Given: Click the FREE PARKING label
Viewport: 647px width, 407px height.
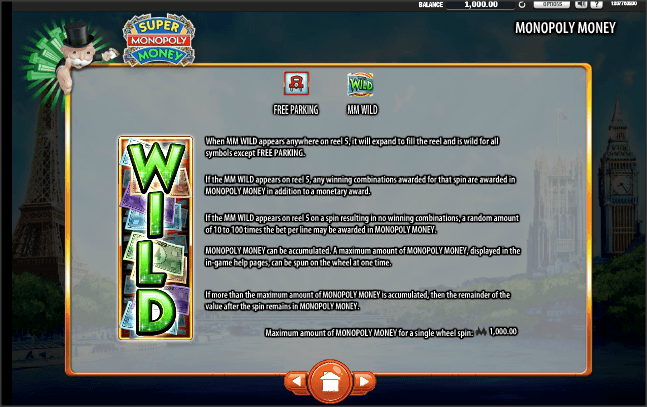Looking at the screenshot, I should pos(296,110).
